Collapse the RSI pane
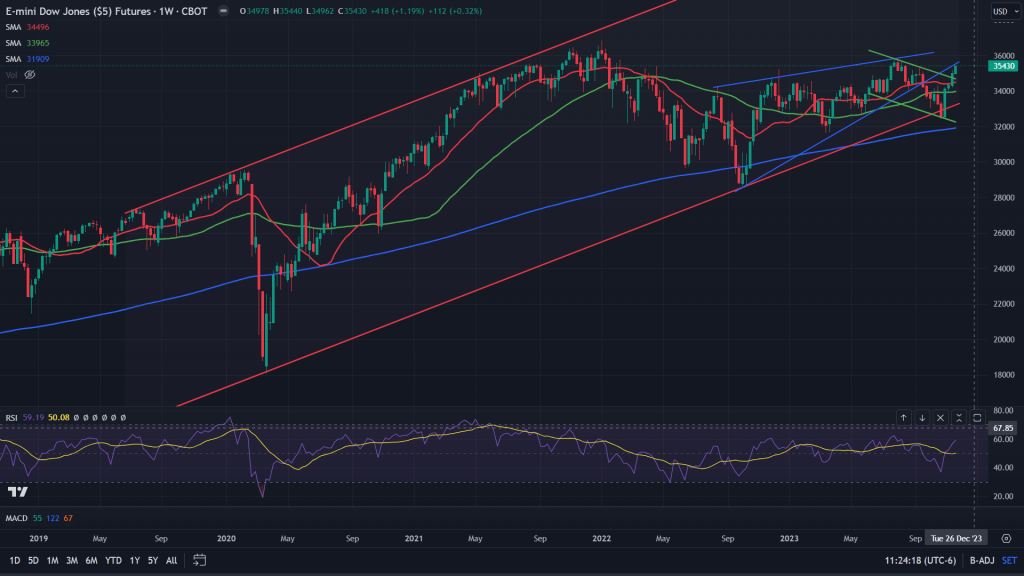Viewport: 1024px width, 576px height. [x=959, y=417]
